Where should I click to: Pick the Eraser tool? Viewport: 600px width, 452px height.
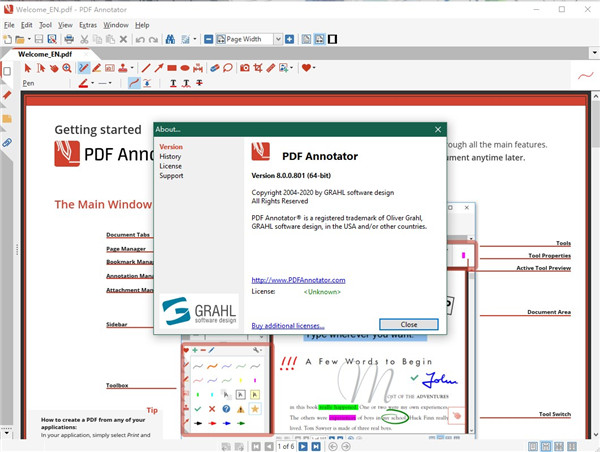214,68
